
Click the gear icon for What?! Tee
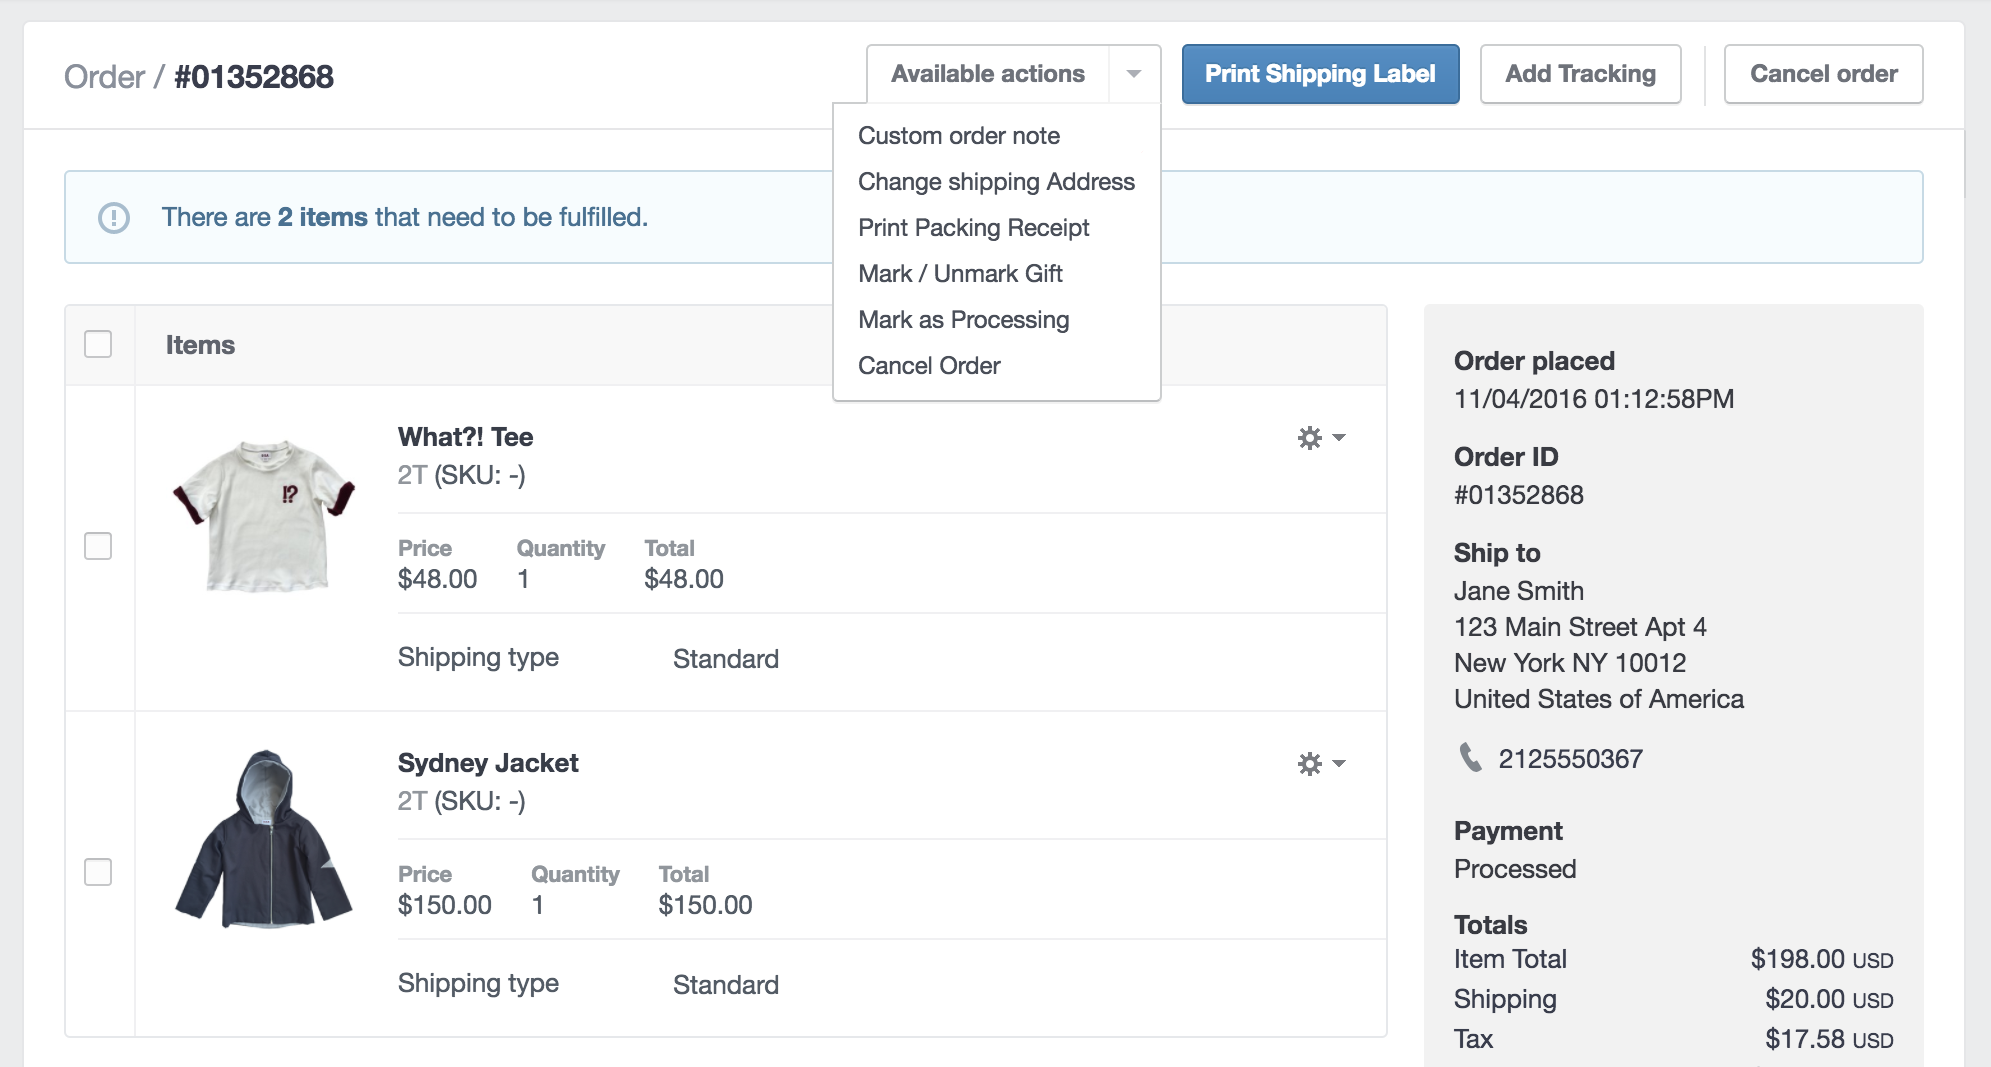click(x=1309, y=438)
